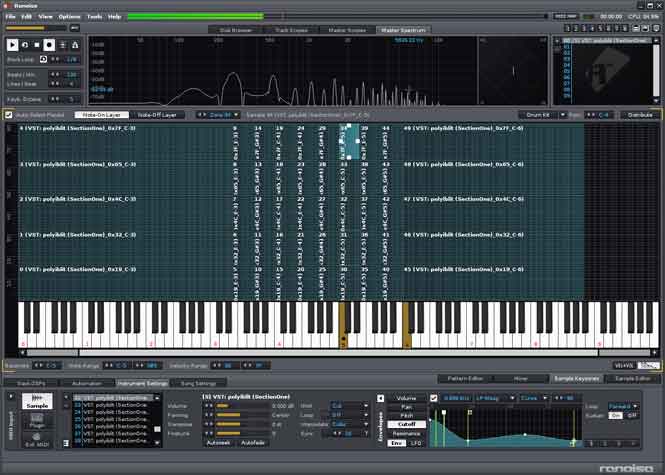665x475 pixels.
Task: Open the Sample Editor view
Action: pyautogui.click(x=632, y=378)
